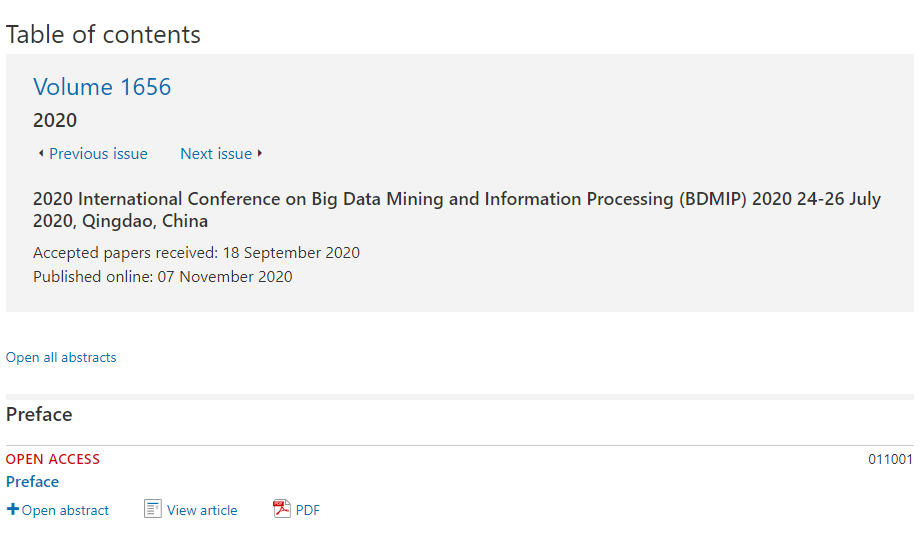Click the red PDF file icon

point(282,509)
